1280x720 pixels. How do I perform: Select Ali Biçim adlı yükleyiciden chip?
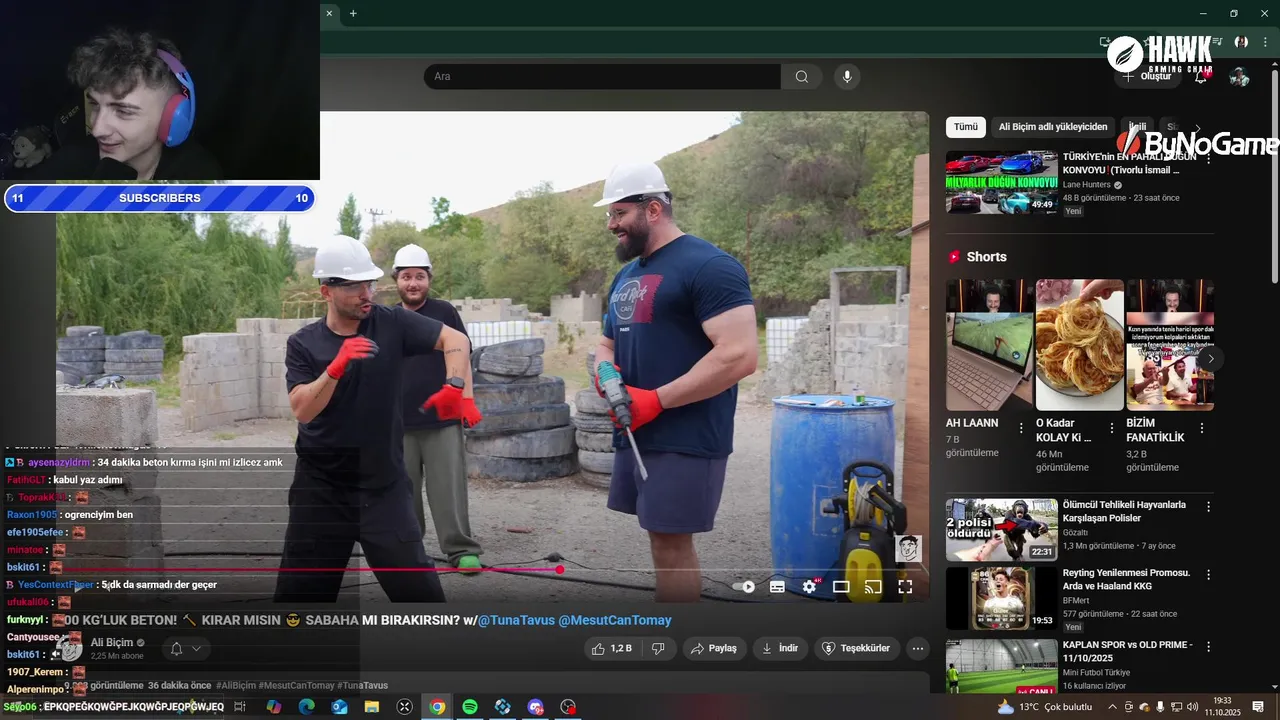click(x=1053, y=127)
